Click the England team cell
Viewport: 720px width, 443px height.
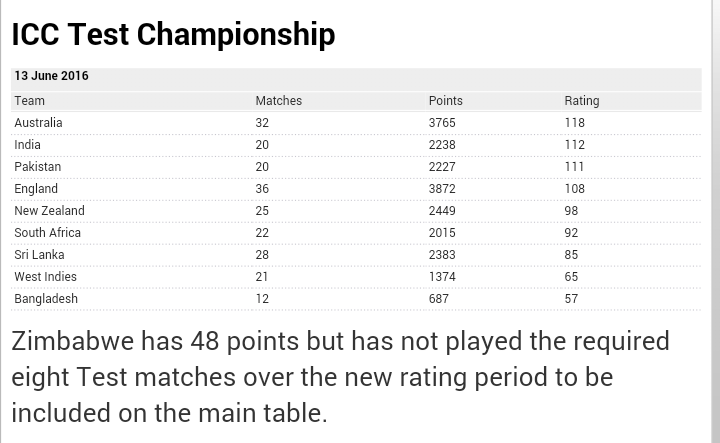[x=36, y=189]
